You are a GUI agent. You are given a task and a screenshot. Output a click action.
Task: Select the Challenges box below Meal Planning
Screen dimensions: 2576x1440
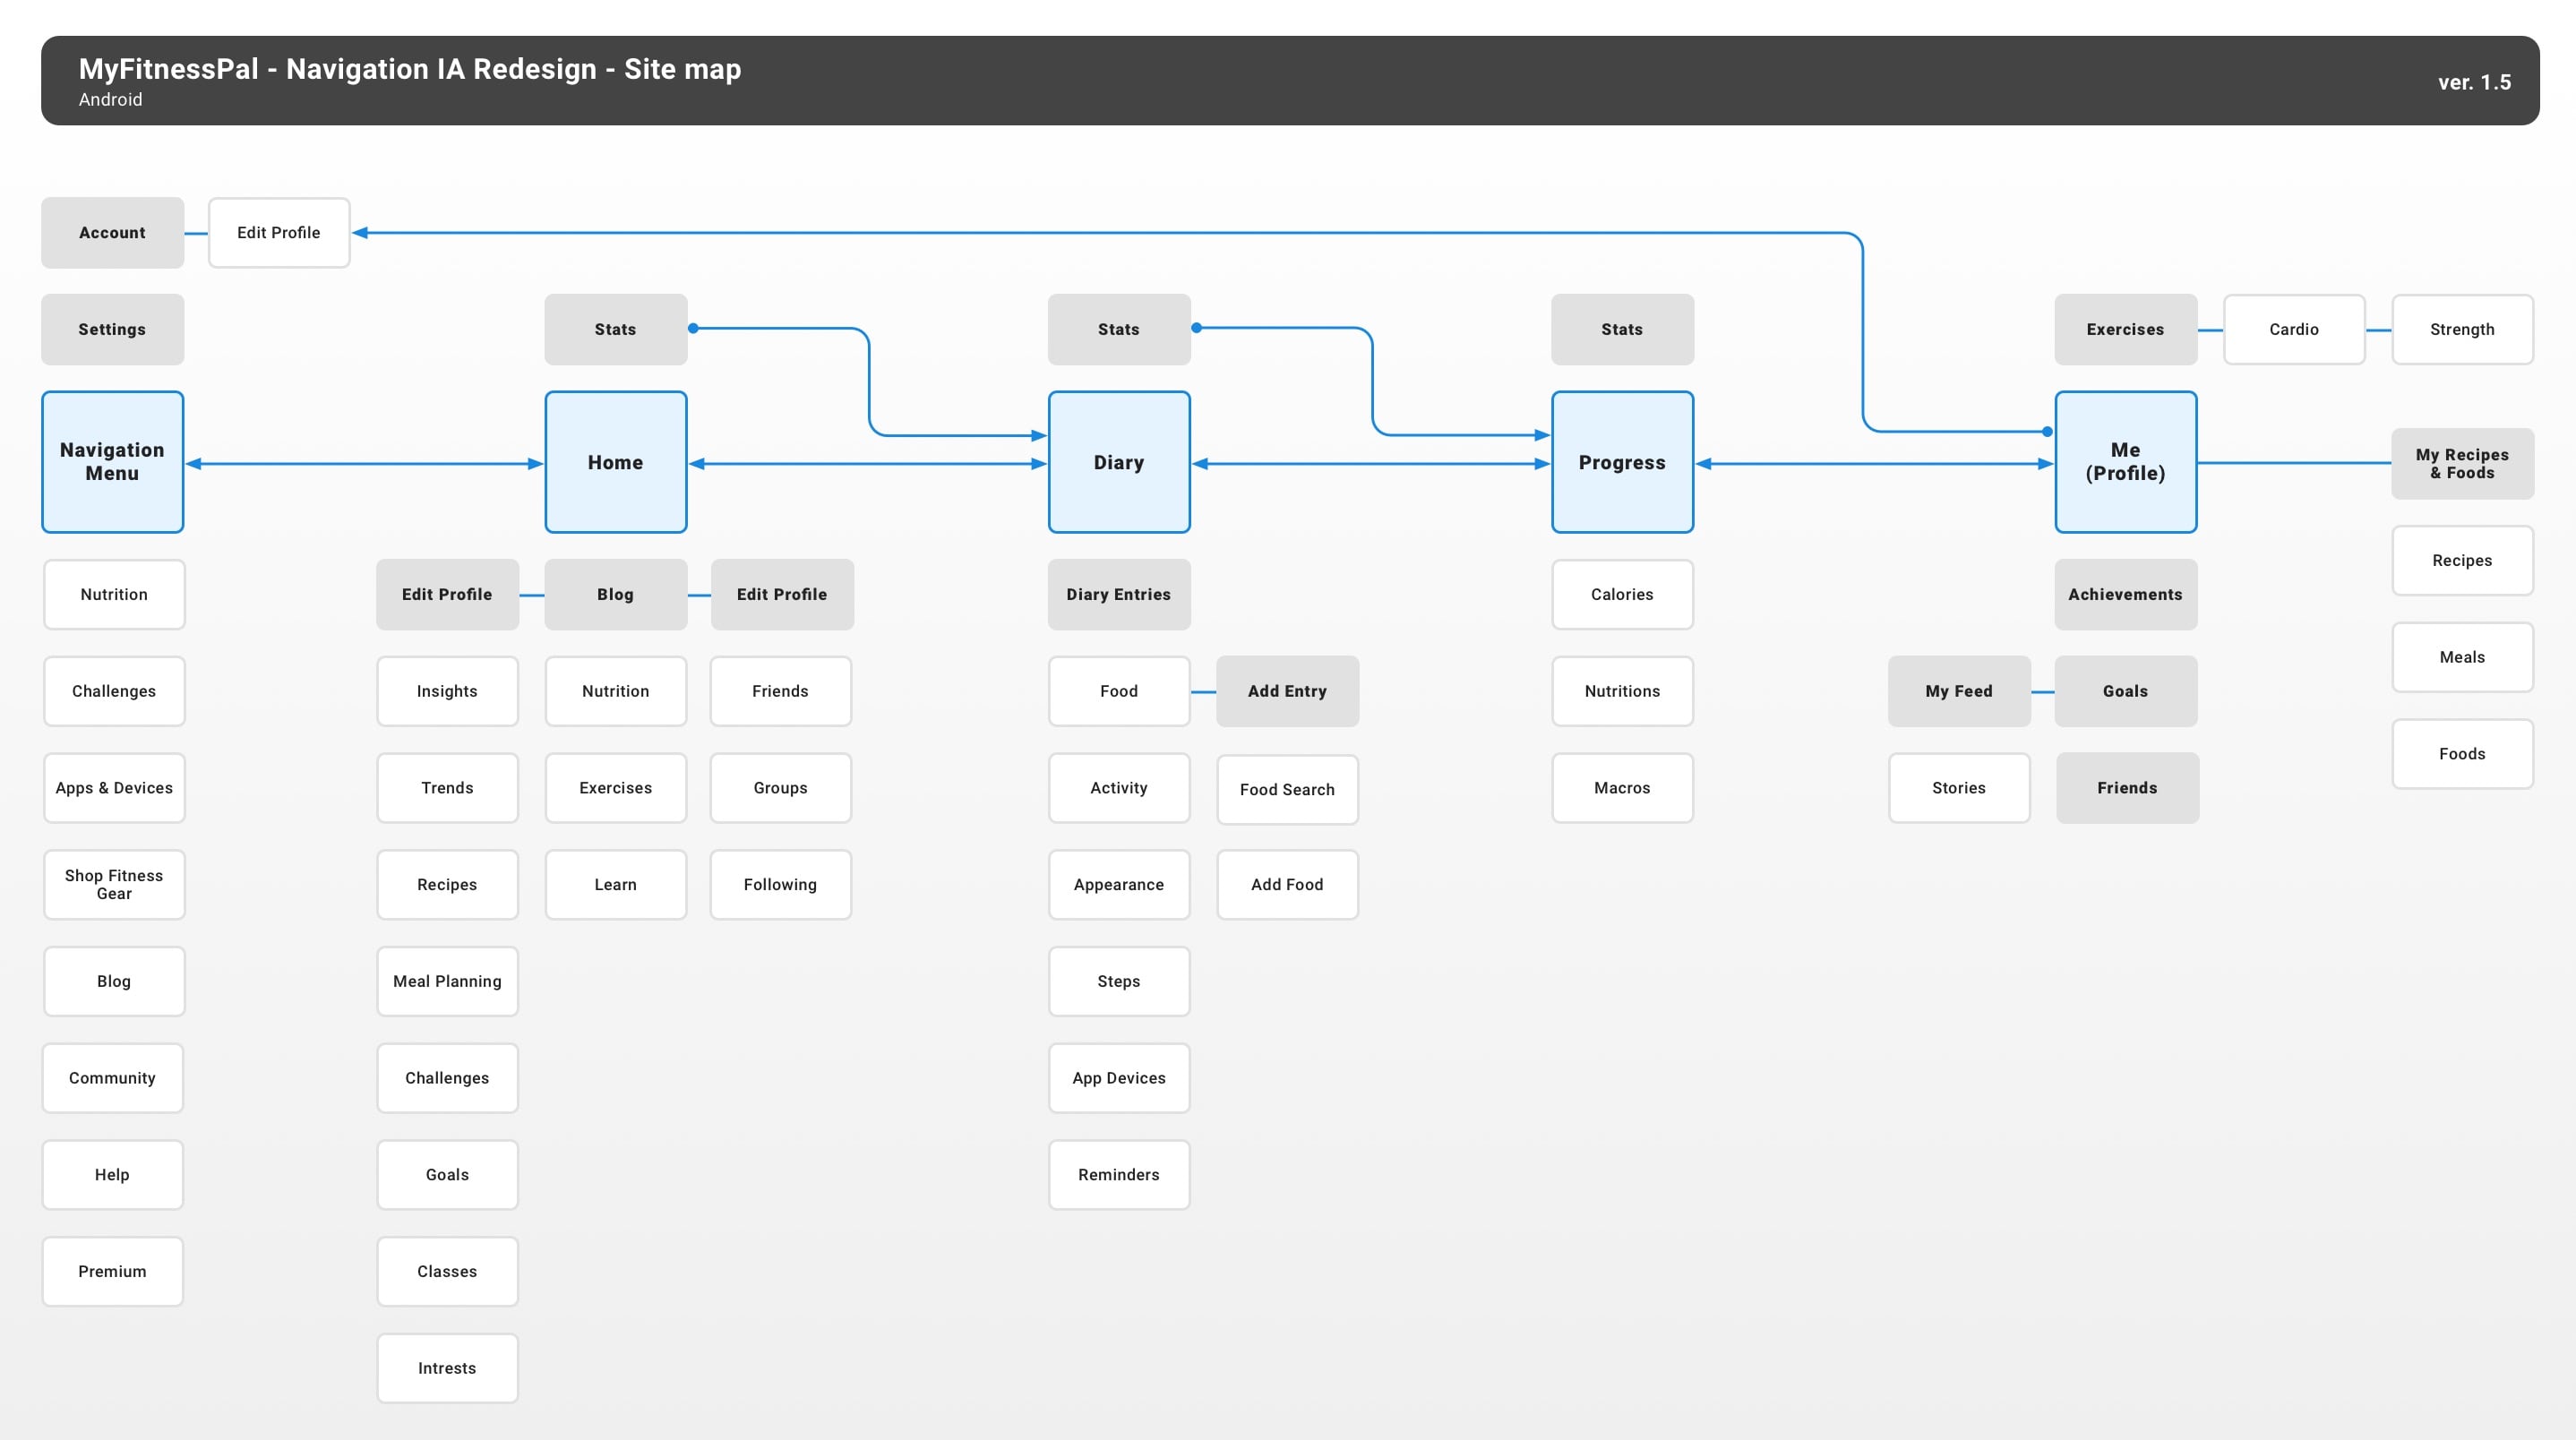point(447,1078)
